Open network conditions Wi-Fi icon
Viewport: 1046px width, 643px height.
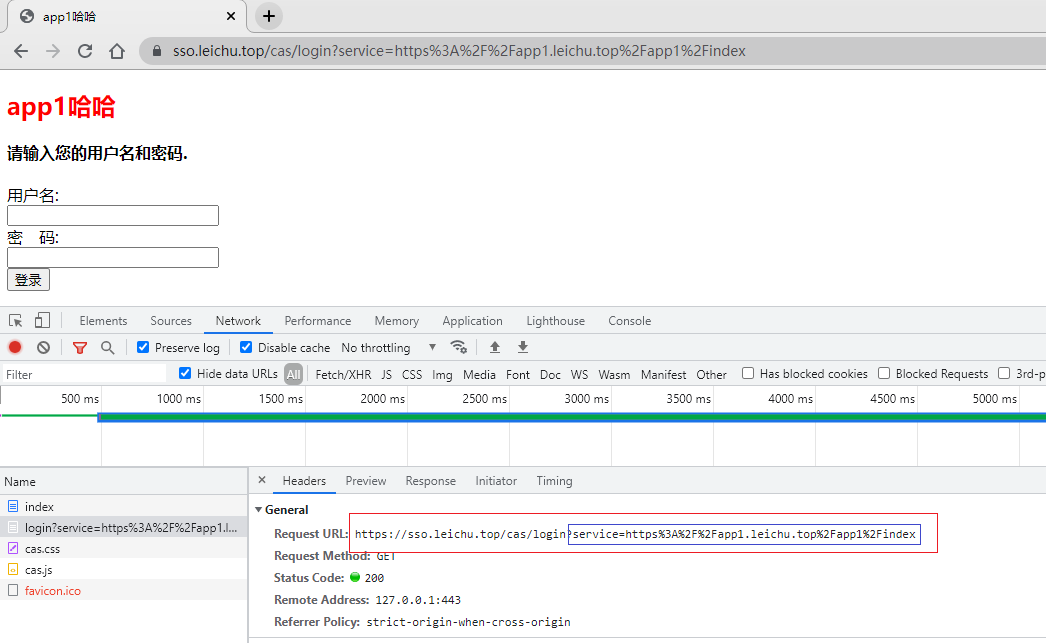coord(459,347)
